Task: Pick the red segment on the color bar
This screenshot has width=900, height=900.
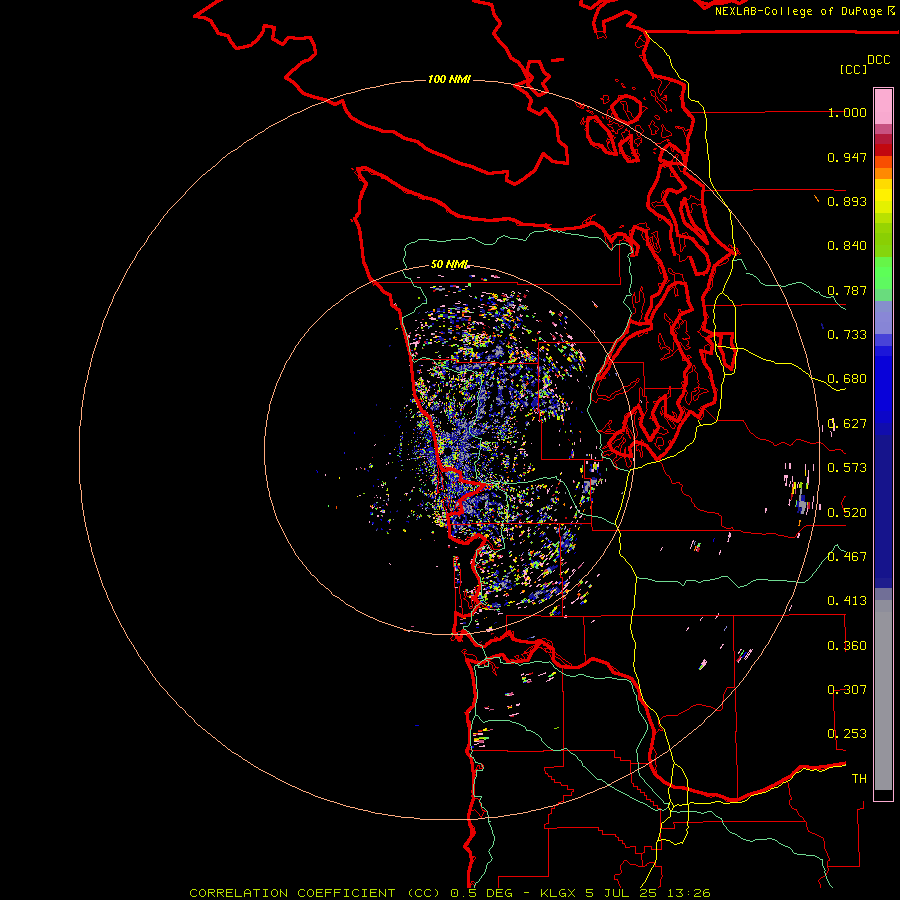Action: [x=883, y=149]
